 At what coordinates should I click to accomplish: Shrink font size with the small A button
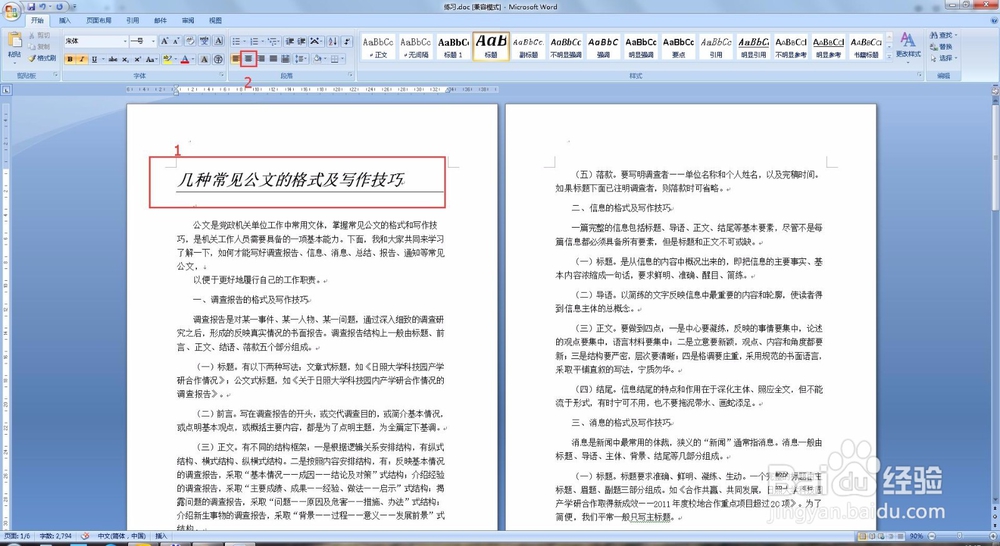[176, 41]
